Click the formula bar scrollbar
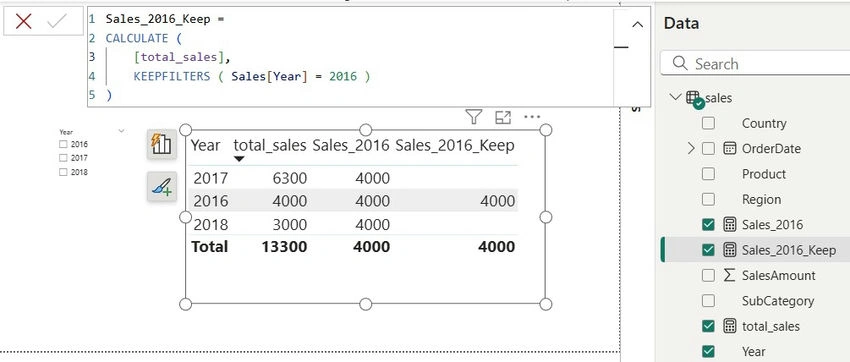The image size is (850, 362). (x=621, y=47)
